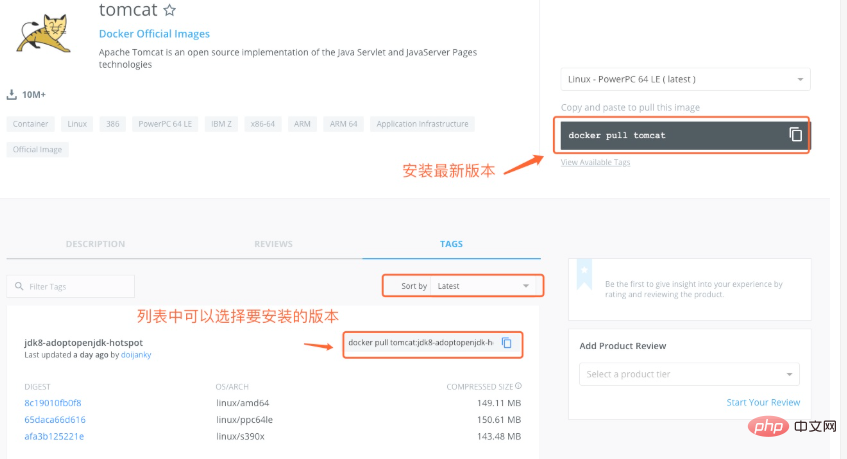Open the doijanky user link
847x459 pixels.
(136, 355)
